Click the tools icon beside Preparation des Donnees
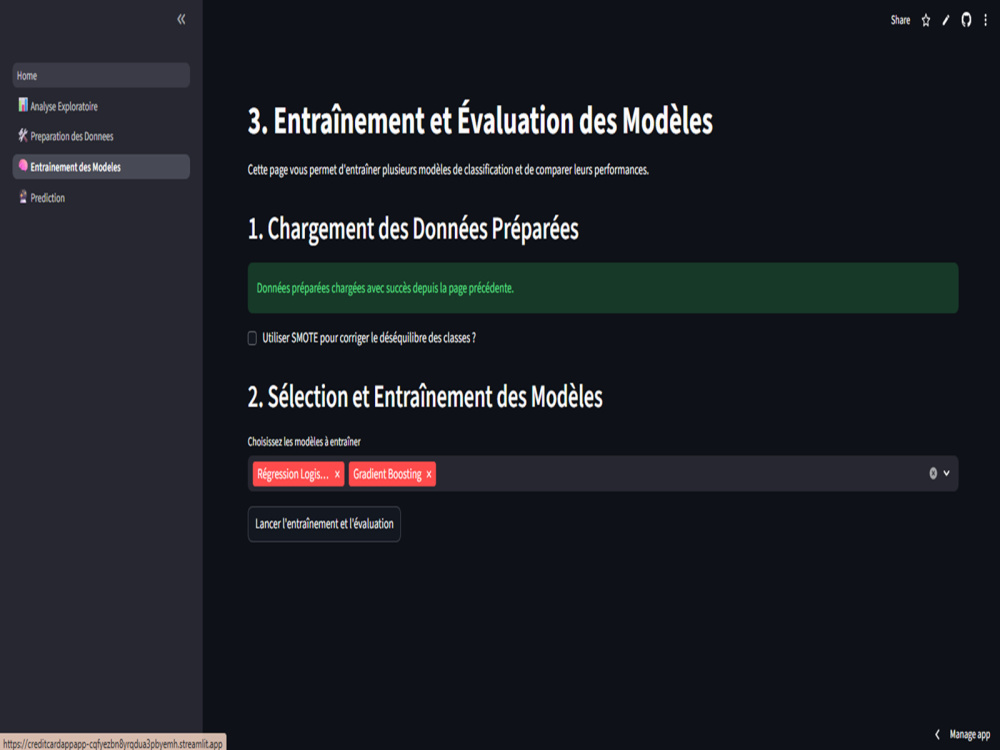 [x=23, y=135]
